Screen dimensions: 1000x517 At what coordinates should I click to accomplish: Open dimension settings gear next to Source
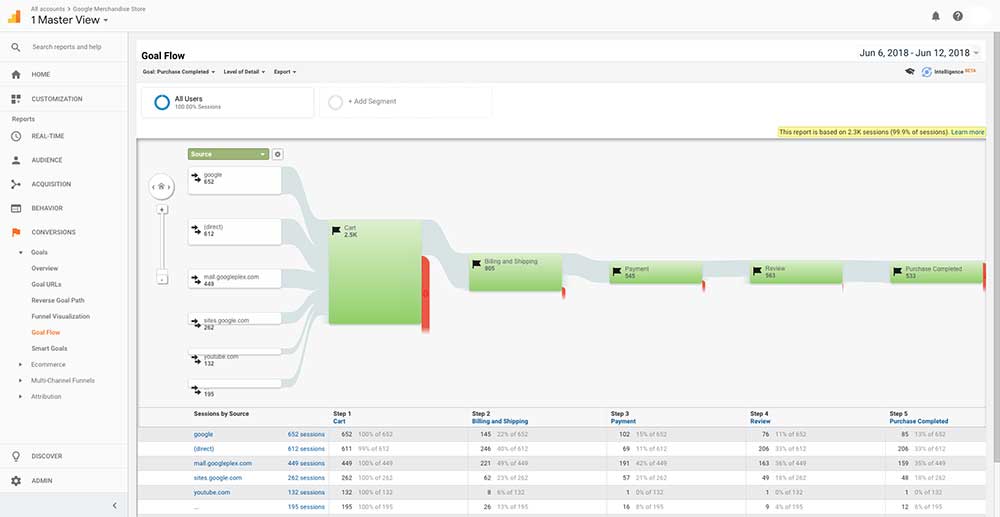pos(278,154)
